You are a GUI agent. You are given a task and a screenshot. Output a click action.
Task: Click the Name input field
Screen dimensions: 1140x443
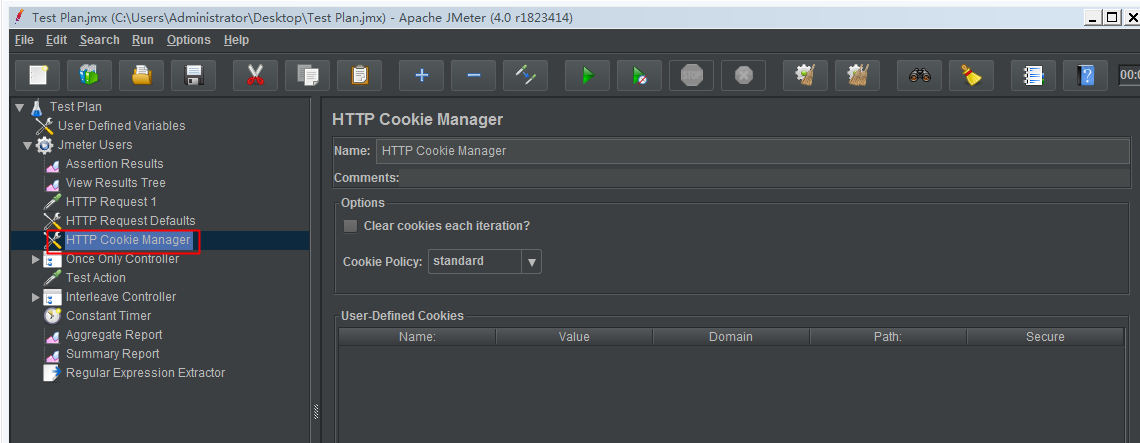point(752,151)
